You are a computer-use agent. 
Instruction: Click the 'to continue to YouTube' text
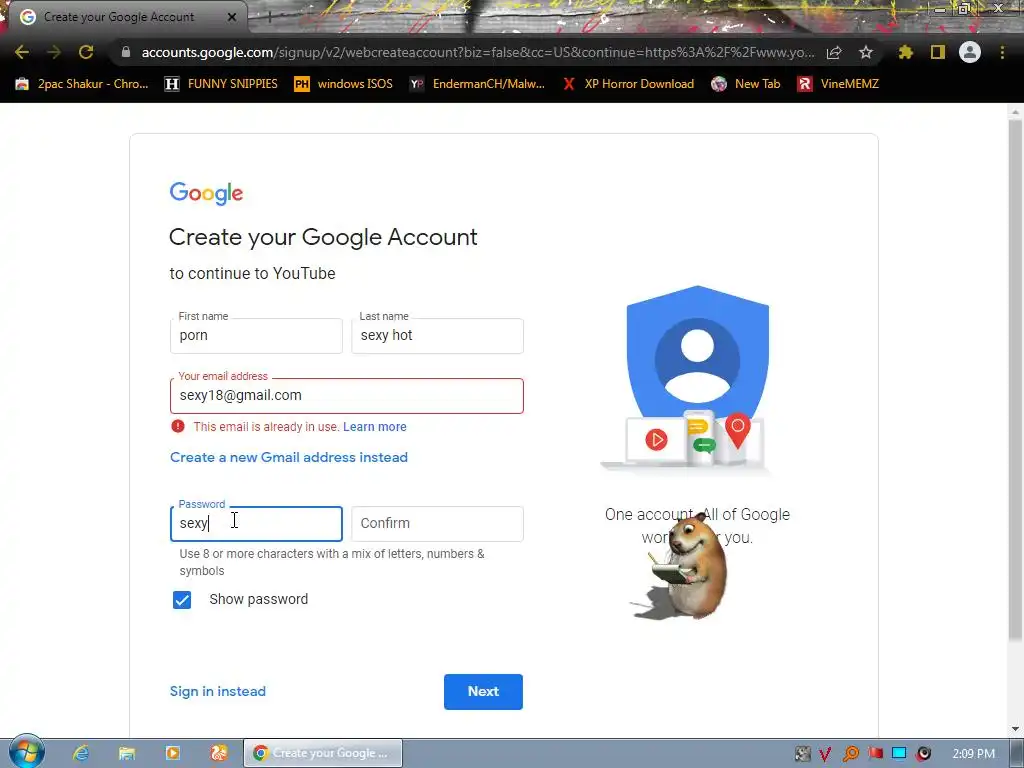pyautogui.click(x=253, y=274)
